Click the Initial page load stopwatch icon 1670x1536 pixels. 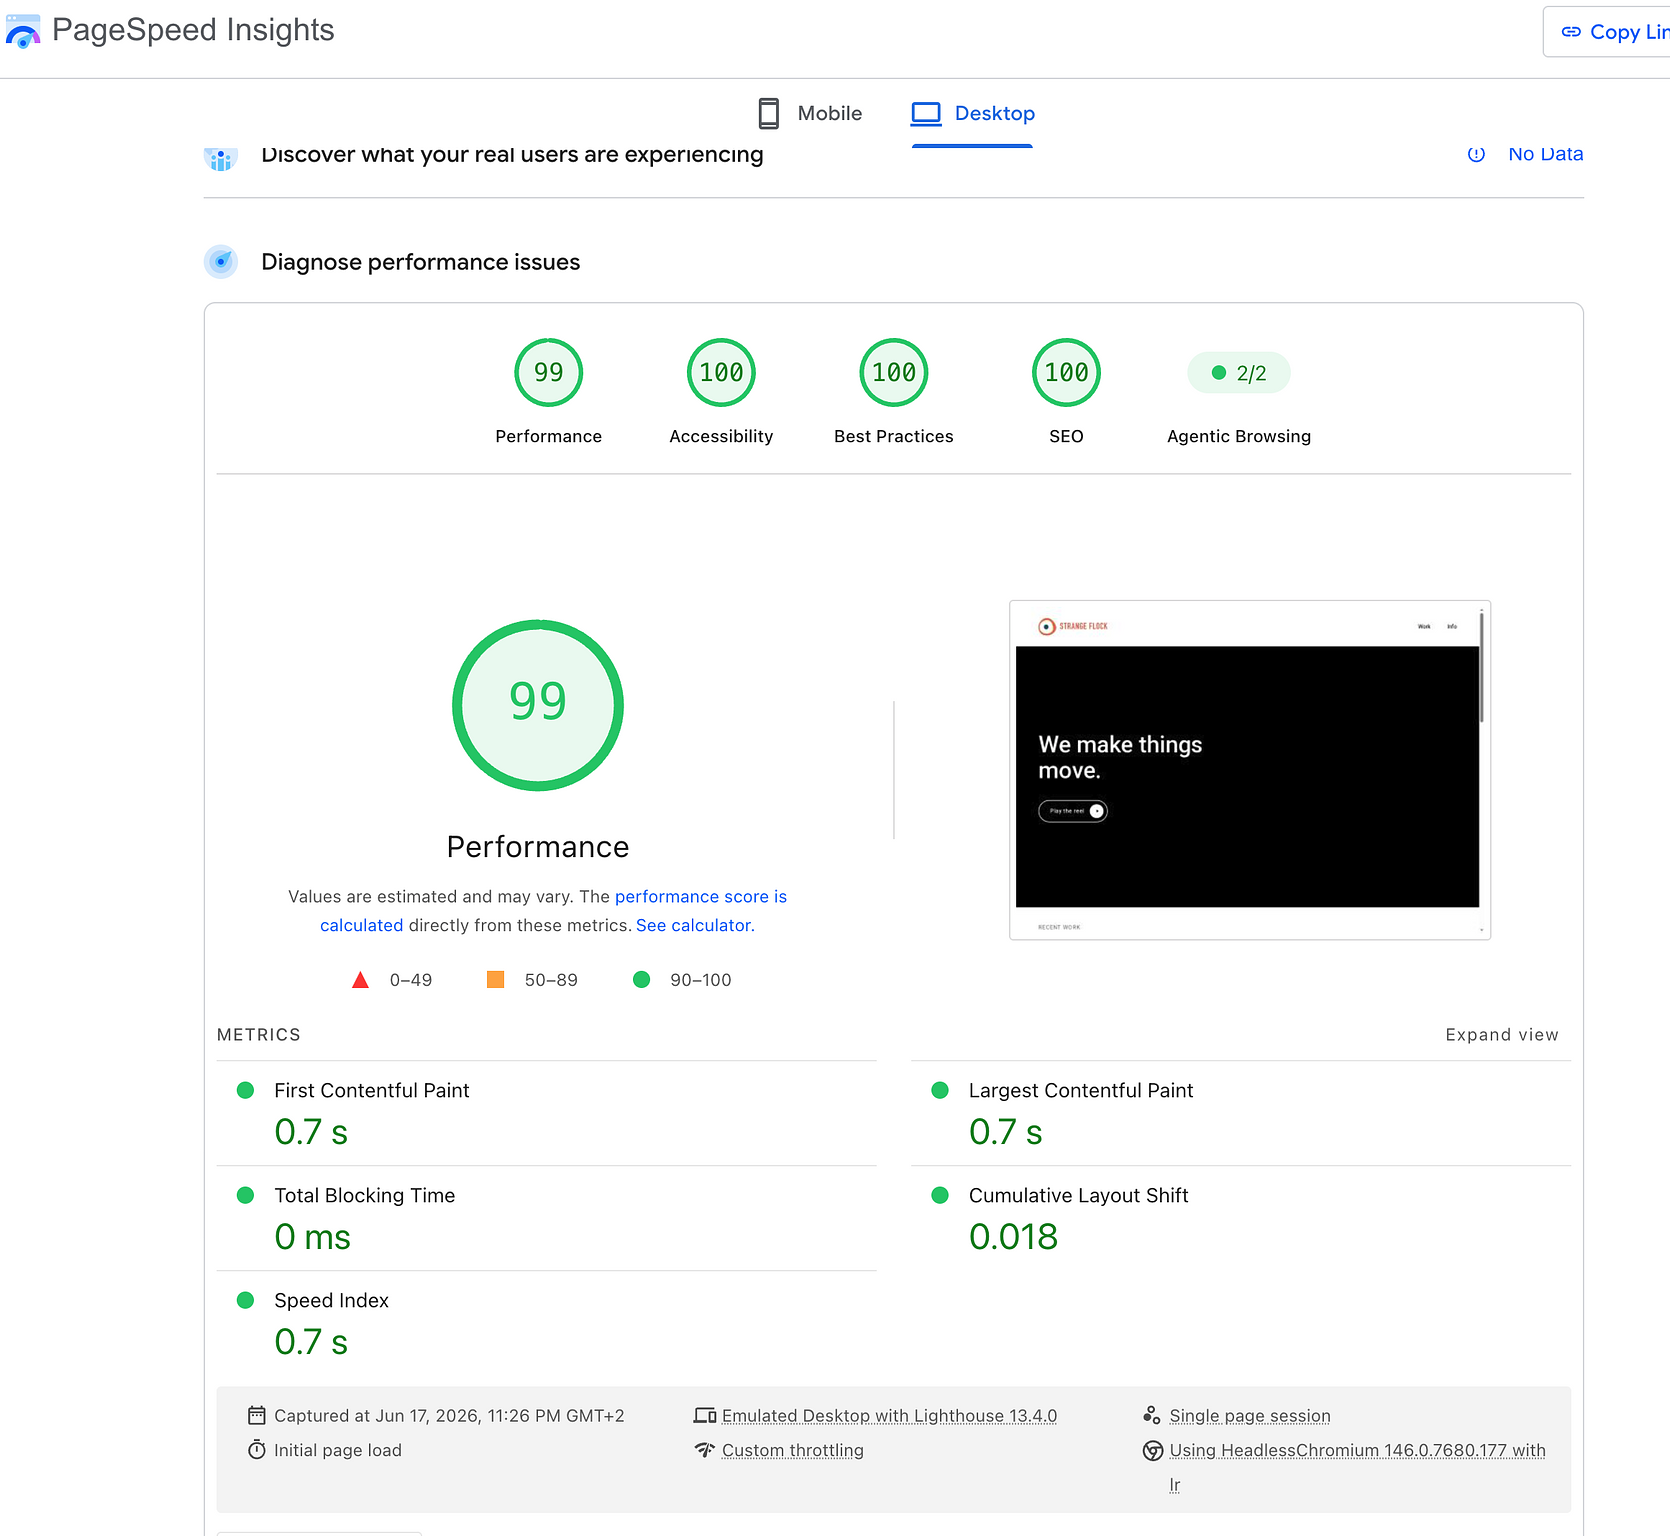257,1449
